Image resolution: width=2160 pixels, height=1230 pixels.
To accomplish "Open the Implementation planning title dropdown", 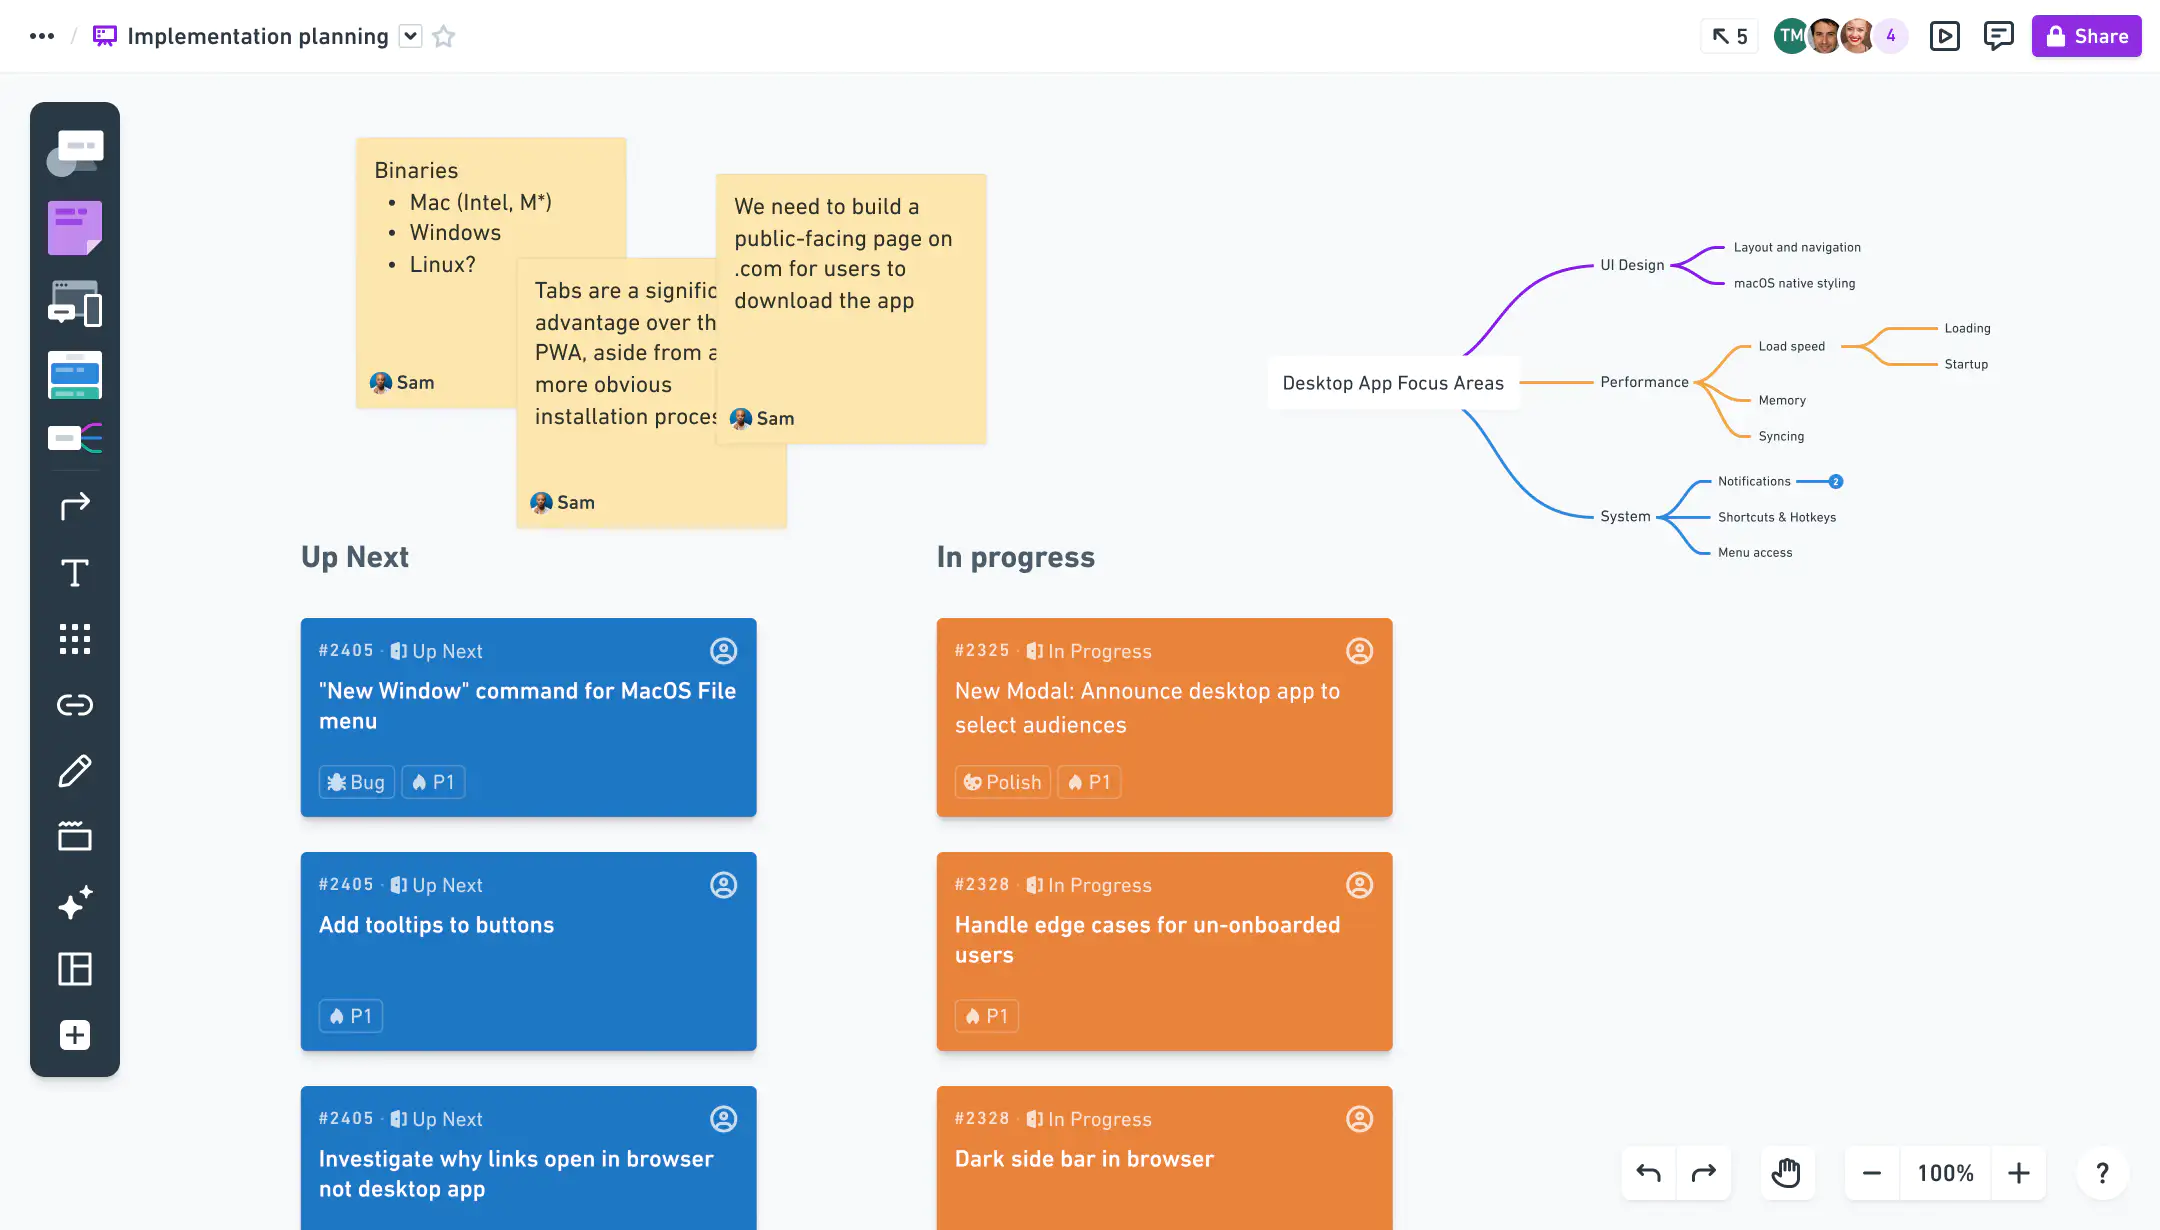I will 410,37.
